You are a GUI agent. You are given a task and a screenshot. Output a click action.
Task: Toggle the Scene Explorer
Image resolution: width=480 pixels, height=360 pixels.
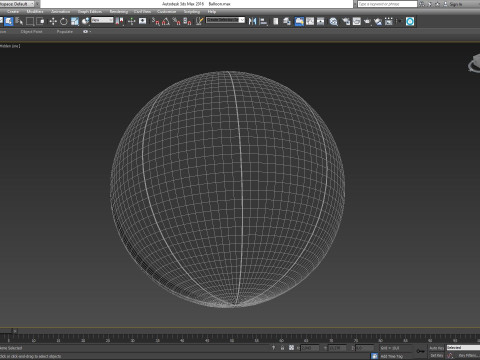[x=276, y=21]
